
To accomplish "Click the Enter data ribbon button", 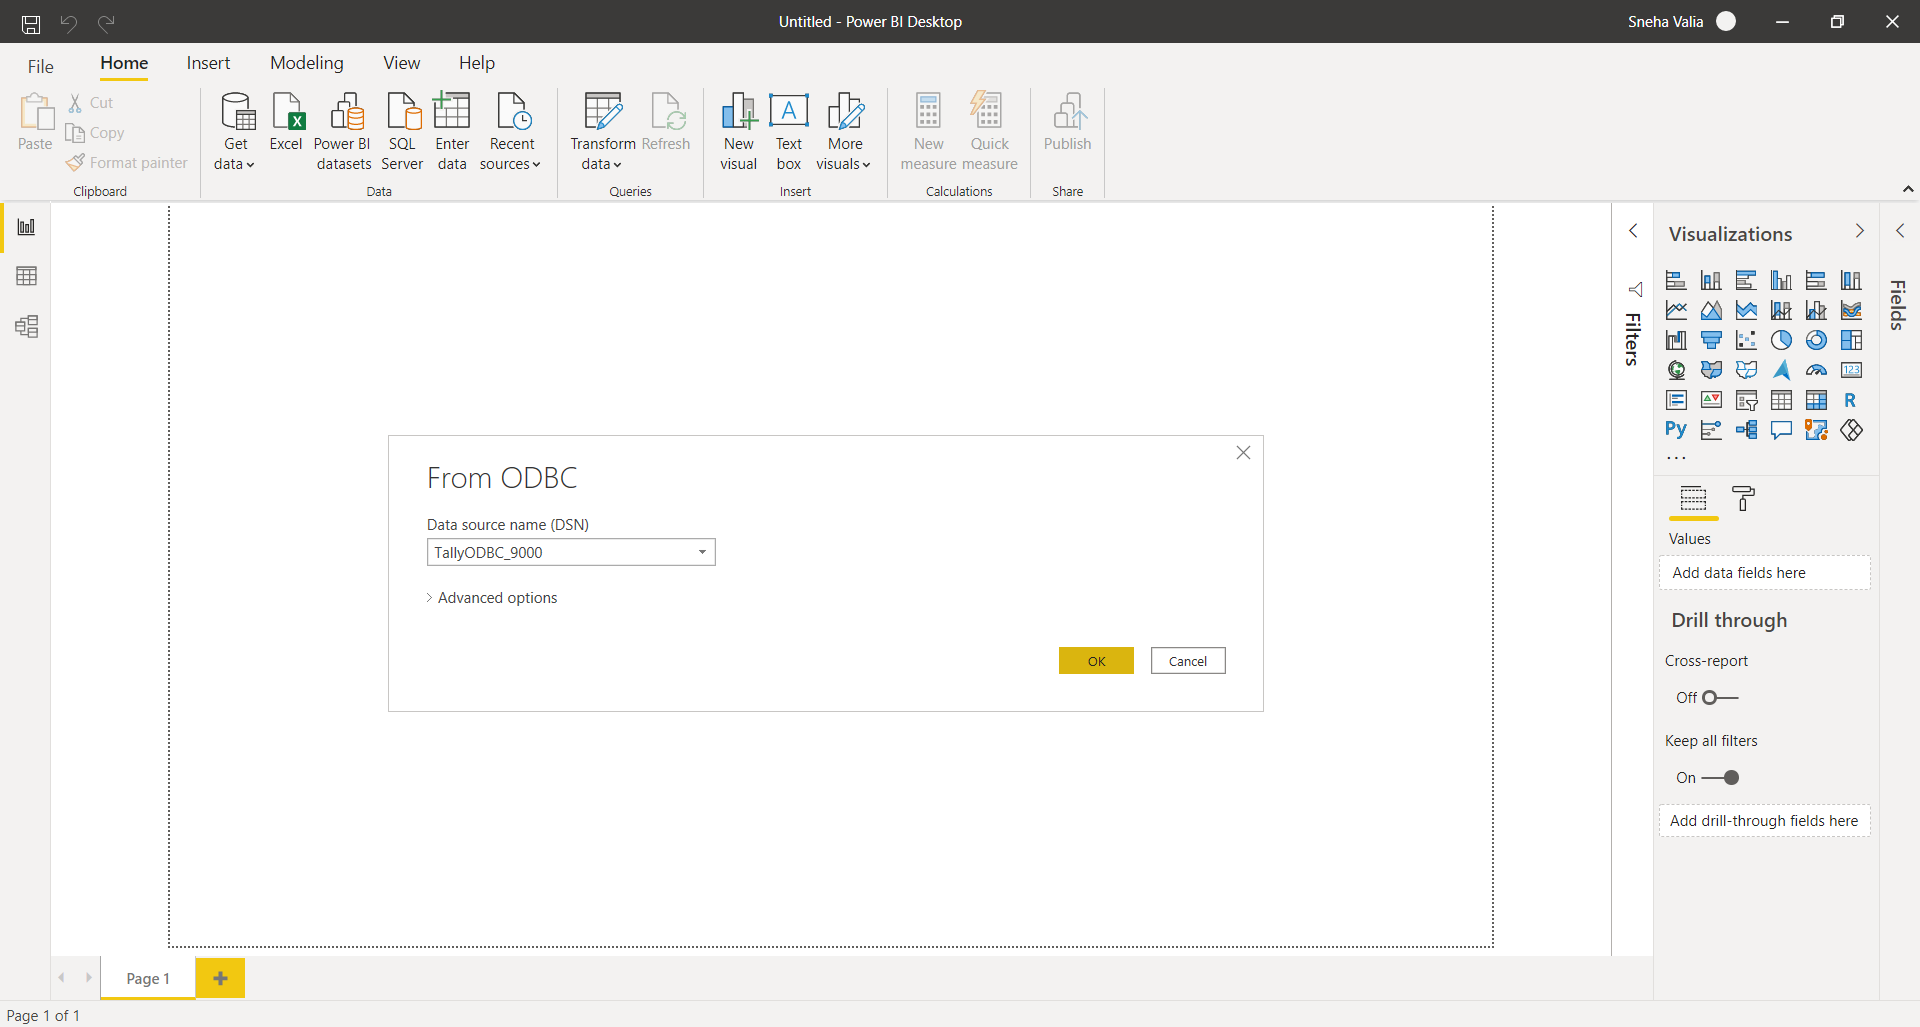I will 452,131.
